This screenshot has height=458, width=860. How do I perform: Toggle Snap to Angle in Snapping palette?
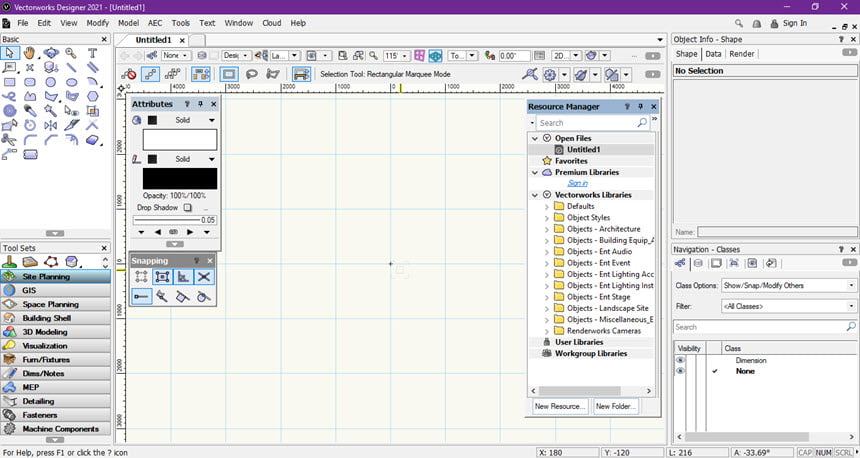click(x=183, y=277)
